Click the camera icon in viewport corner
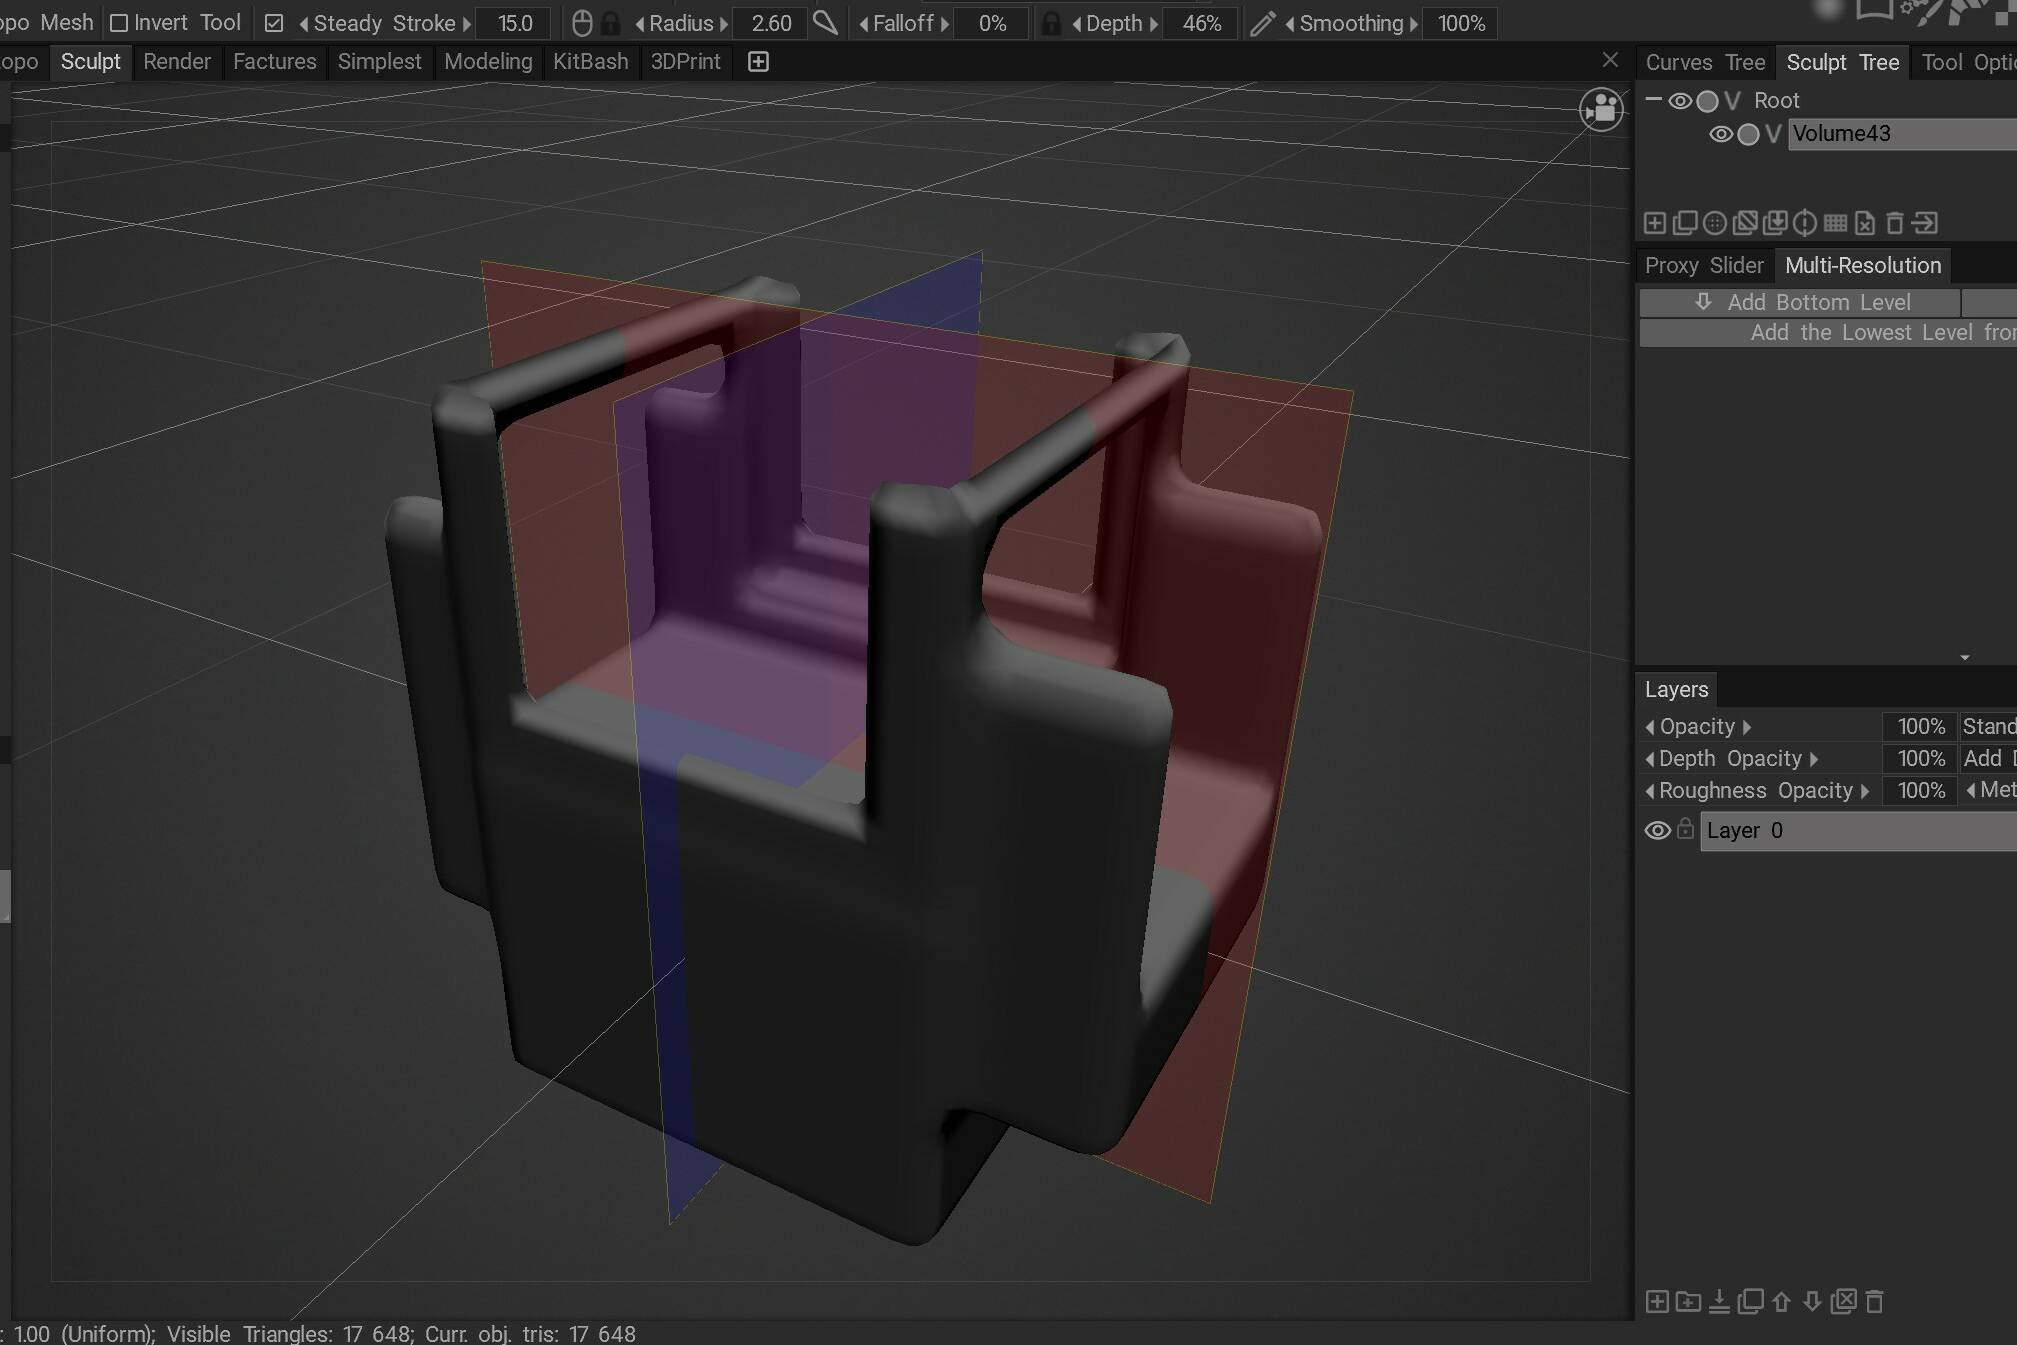 click(x=1601, y=109)
